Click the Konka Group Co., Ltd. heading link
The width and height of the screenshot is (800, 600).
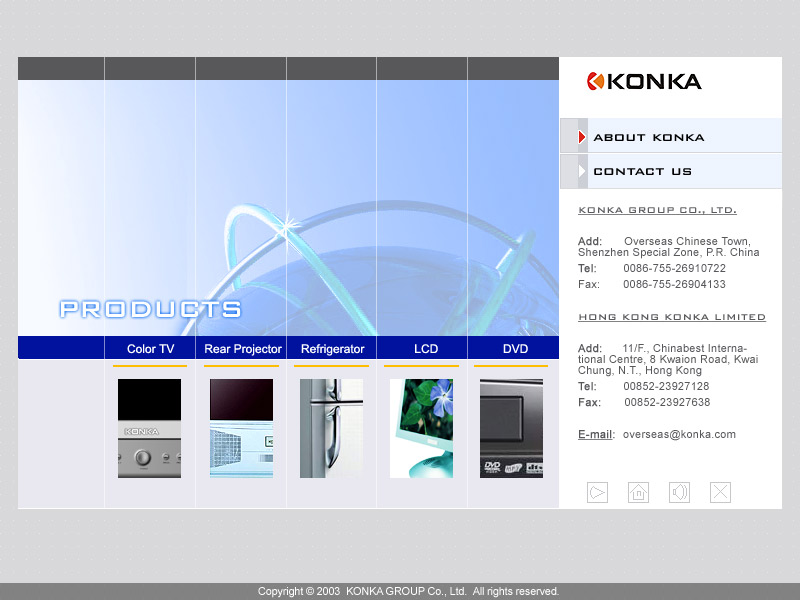tap(657, 210)
